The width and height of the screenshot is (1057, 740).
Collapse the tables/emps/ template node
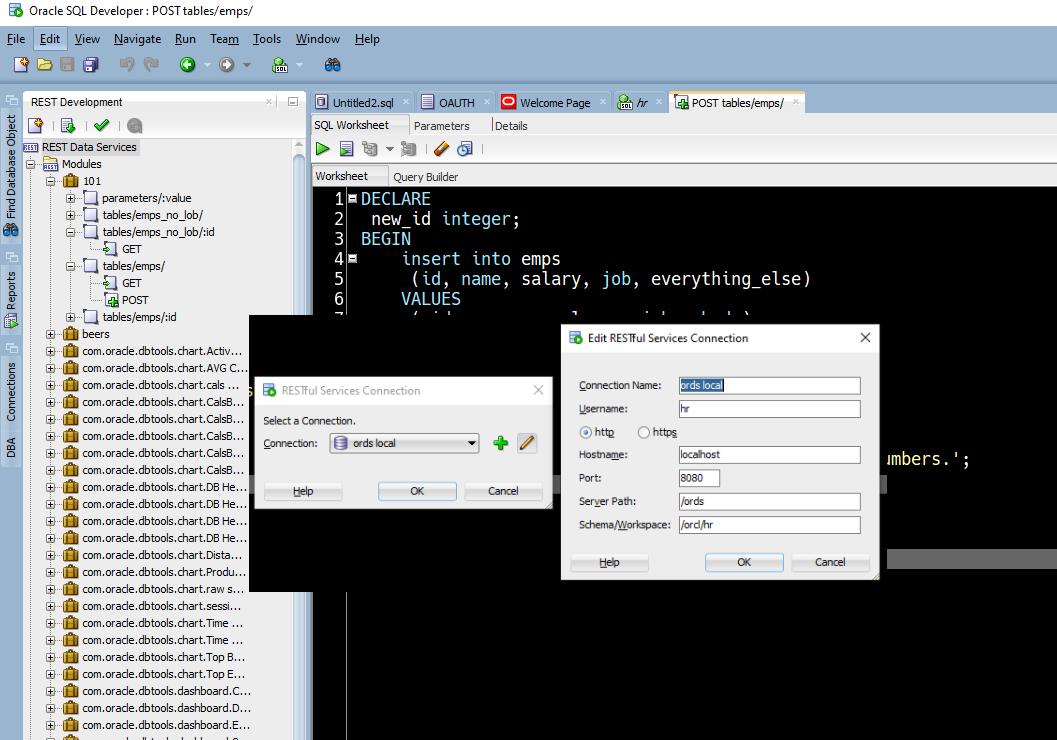click(x=71, y=266)
